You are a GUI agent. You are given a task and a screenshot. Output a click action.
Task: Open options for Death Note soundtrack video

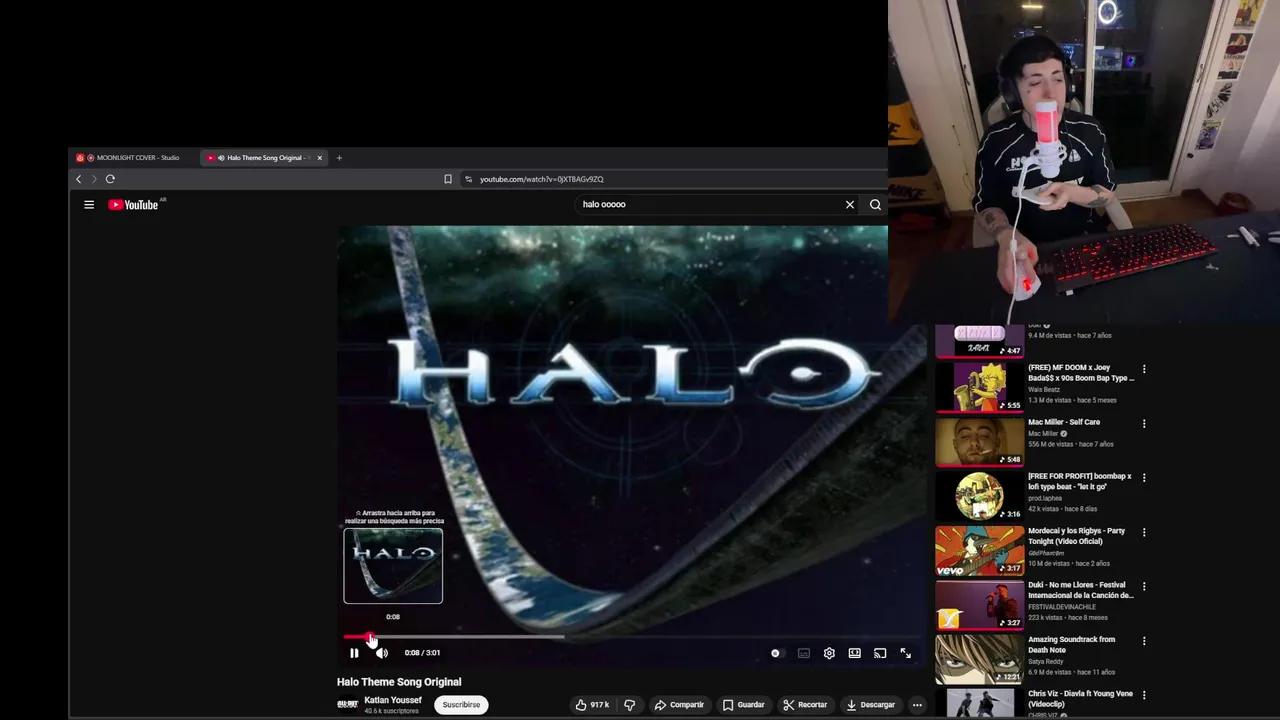(x=1144, y=641)
